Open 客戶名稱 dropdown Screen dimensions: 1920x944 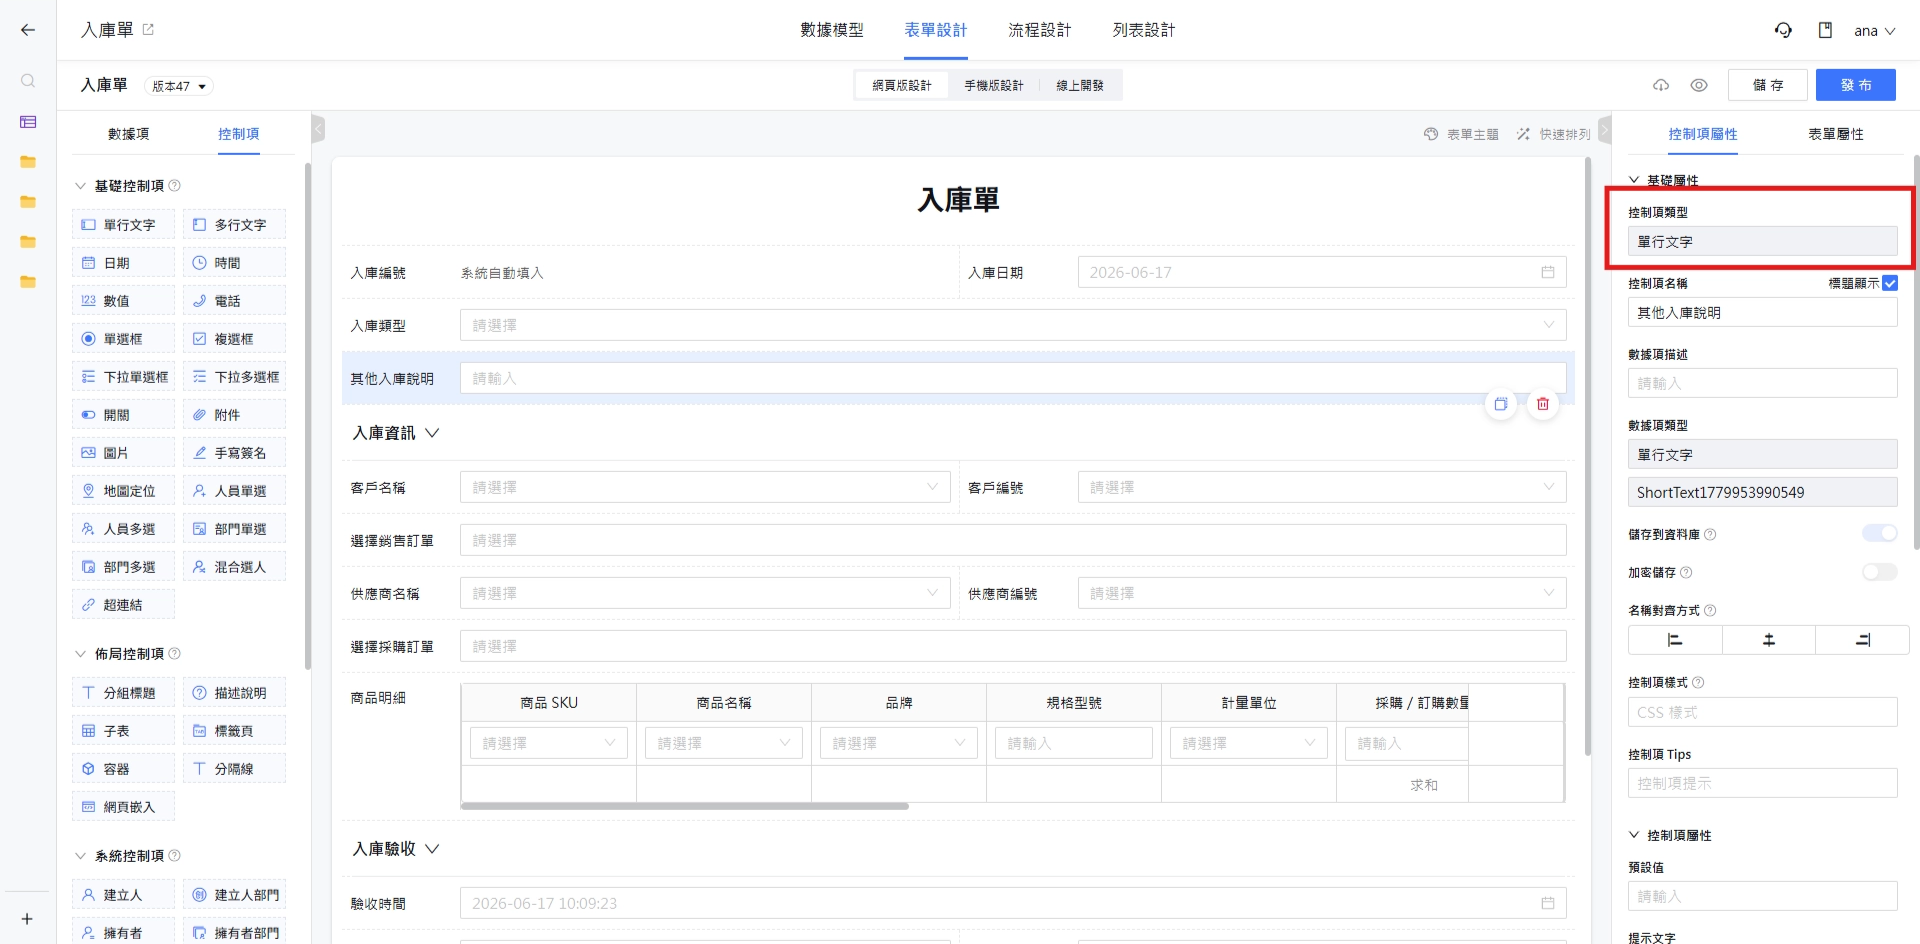tap(705, 487)
